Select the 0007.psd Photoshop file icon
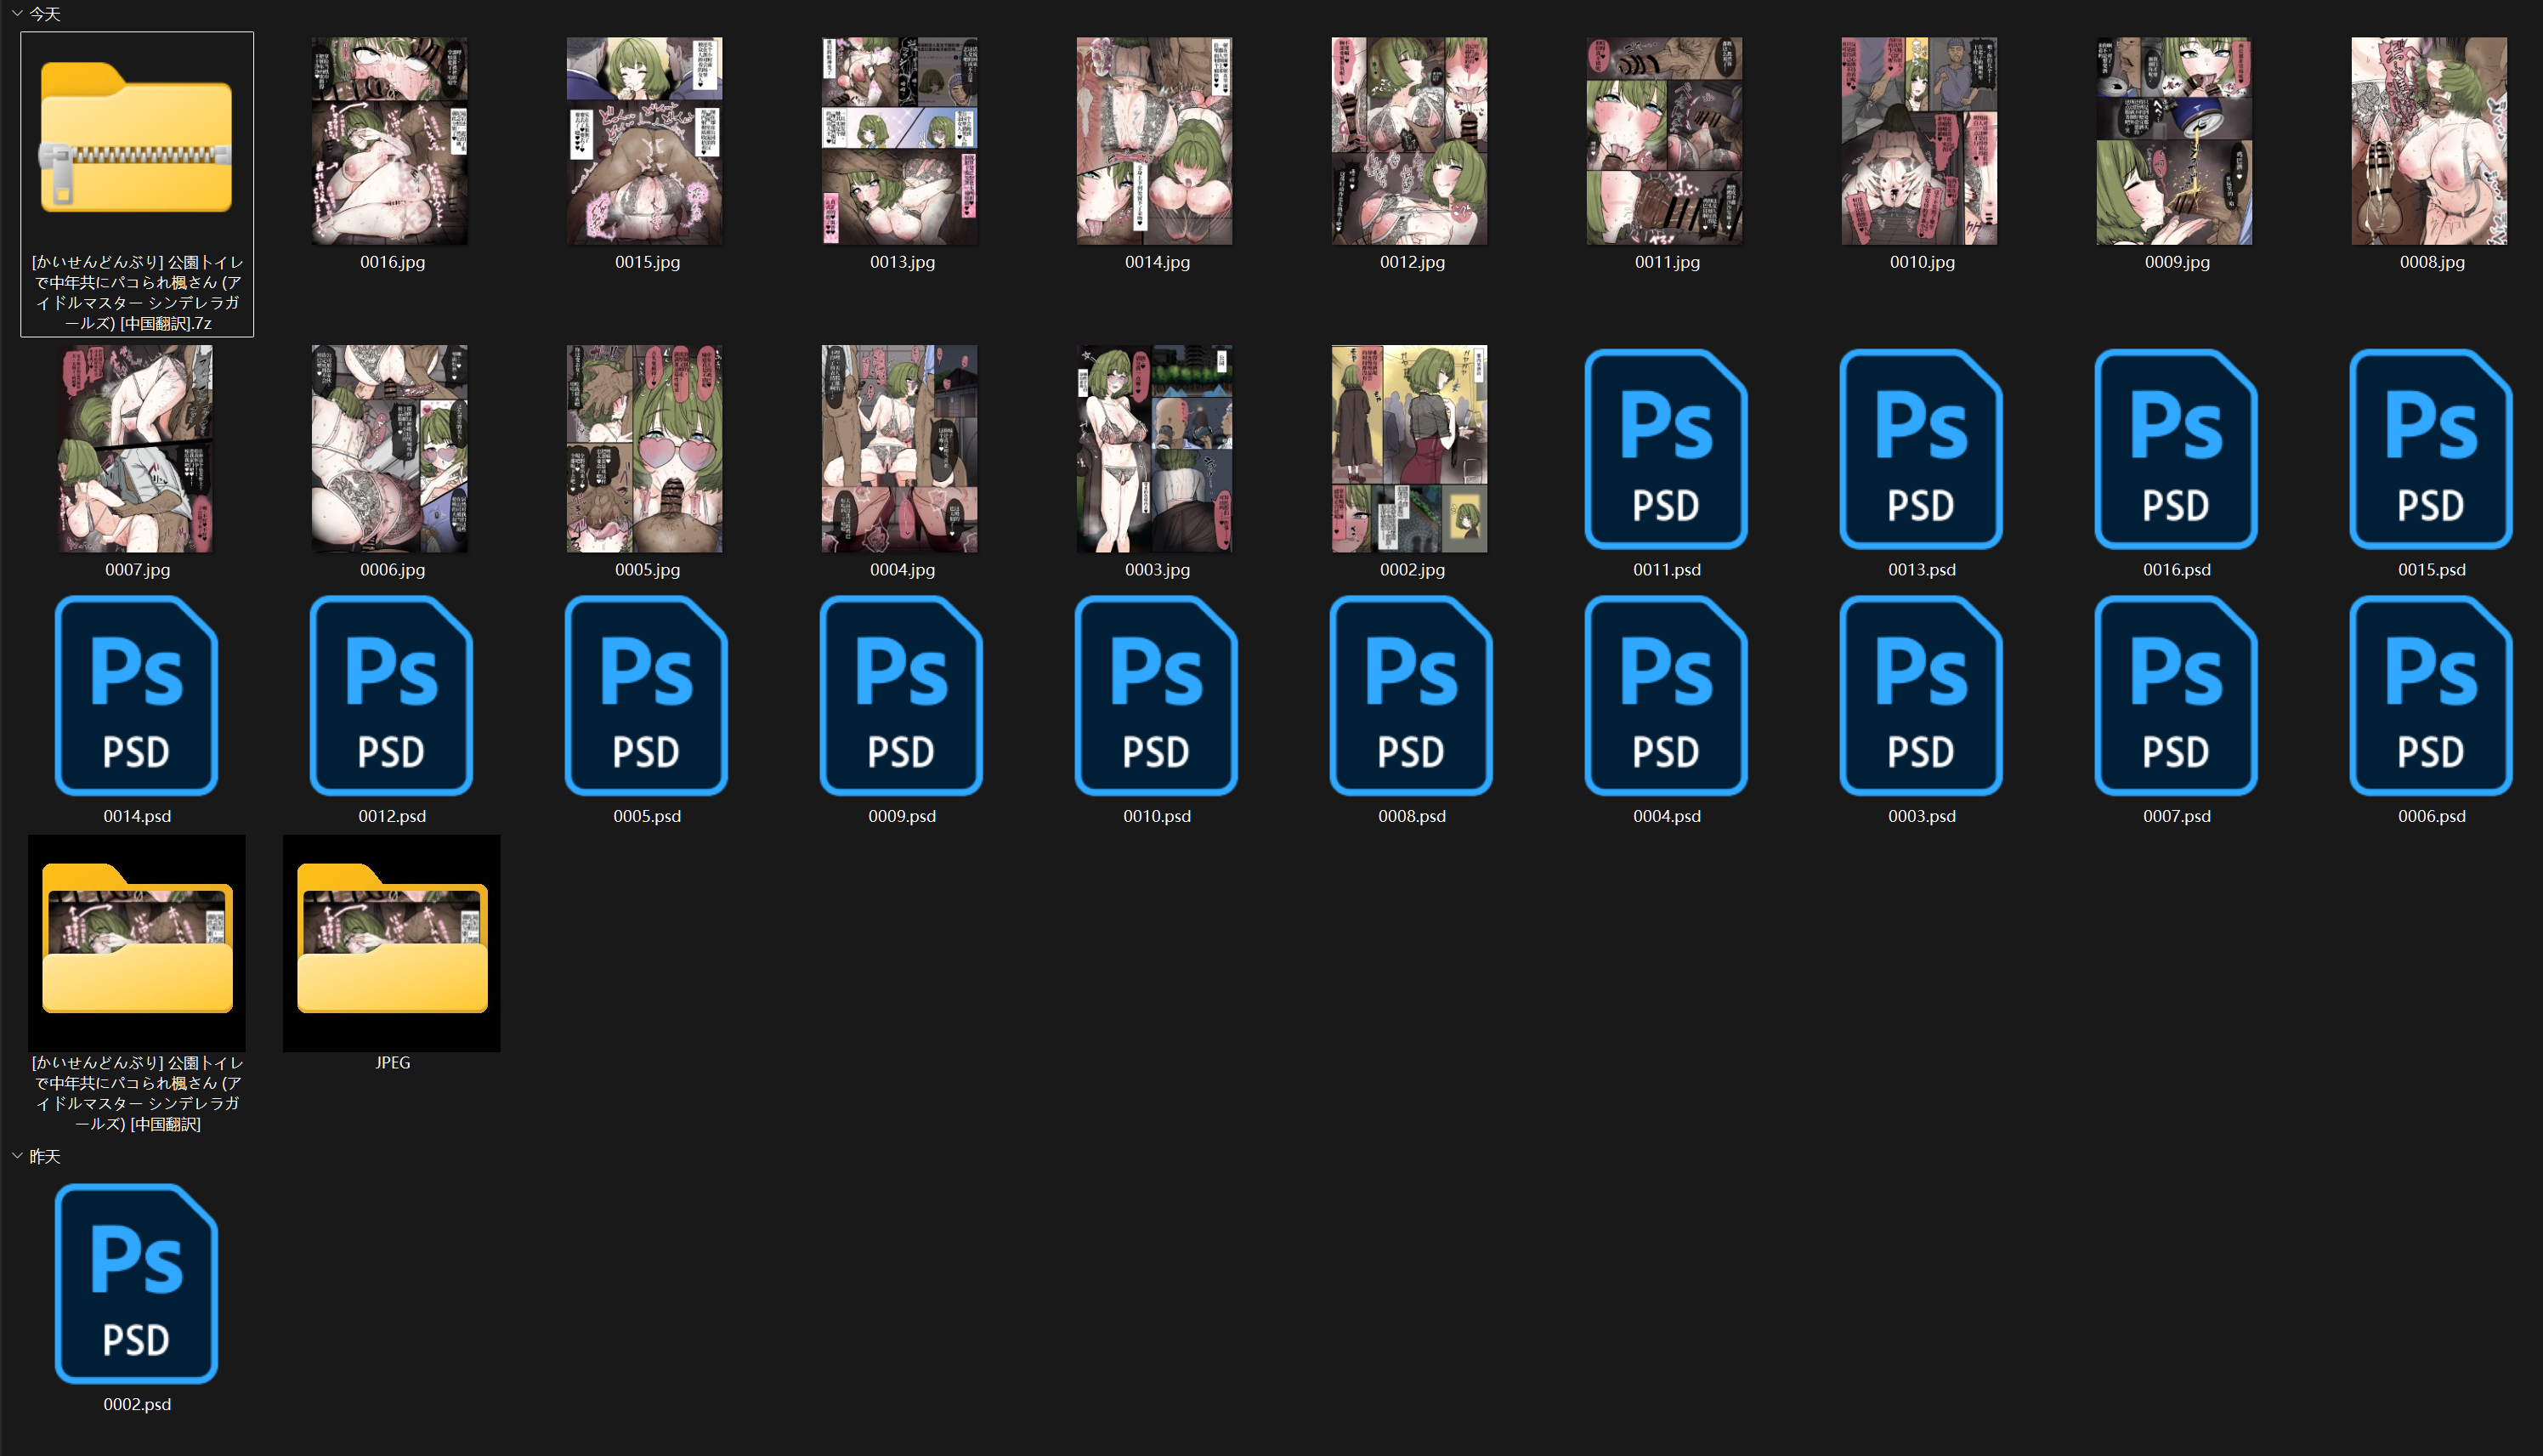2543x1456 pixels. 2176,695
